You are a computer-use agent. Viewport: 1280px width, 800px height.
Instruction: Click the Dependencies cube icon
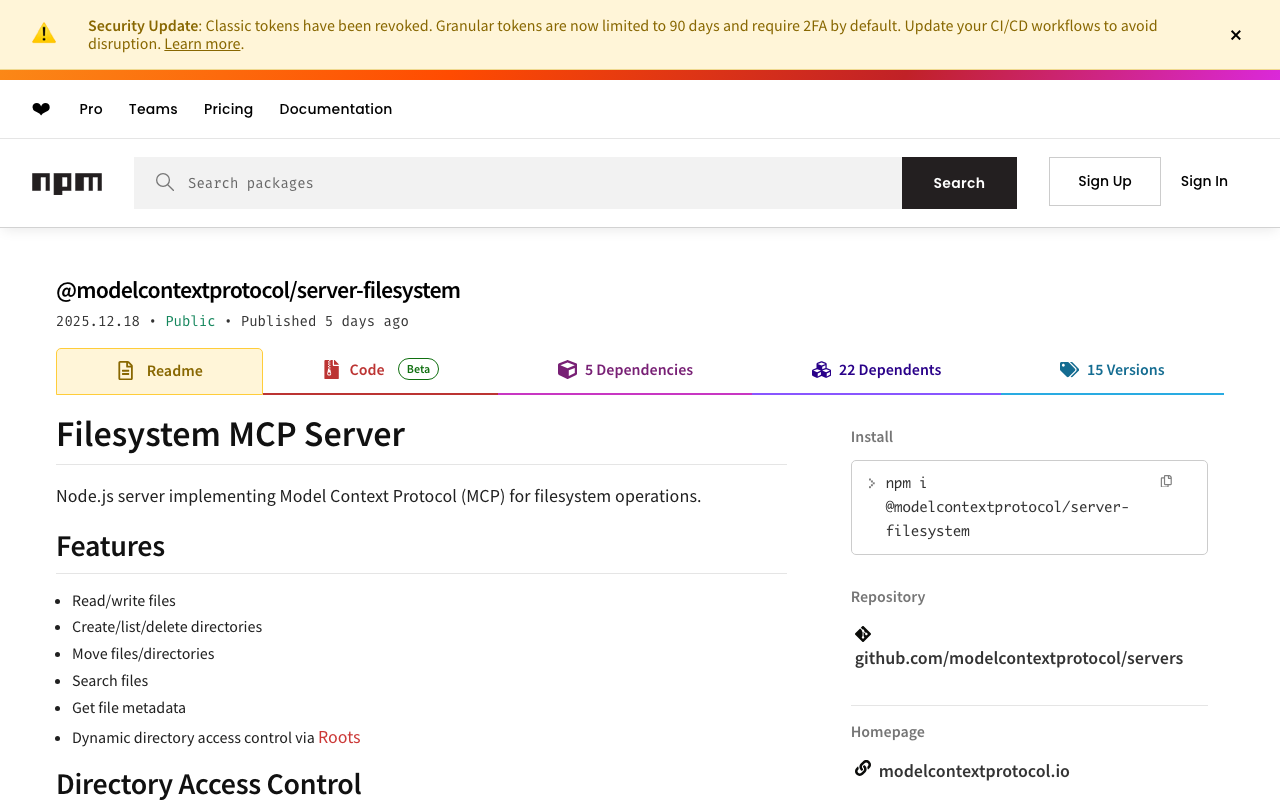point(567,370)
